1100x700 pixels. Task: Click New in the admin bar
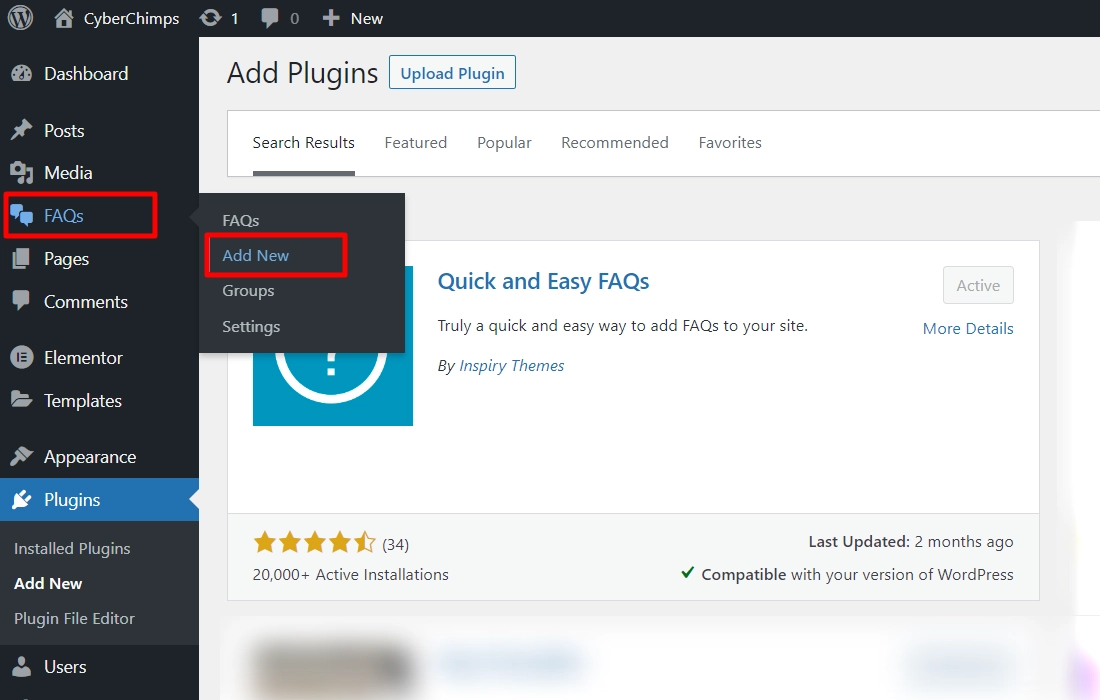point(367,18)
